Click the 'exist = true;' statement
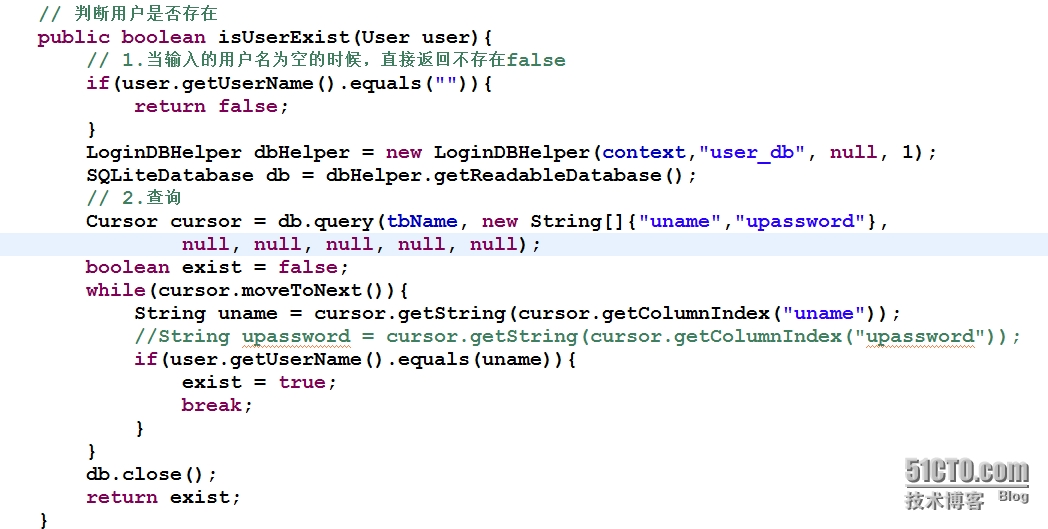The image size is (1048, 529). (x=259, y=382)
